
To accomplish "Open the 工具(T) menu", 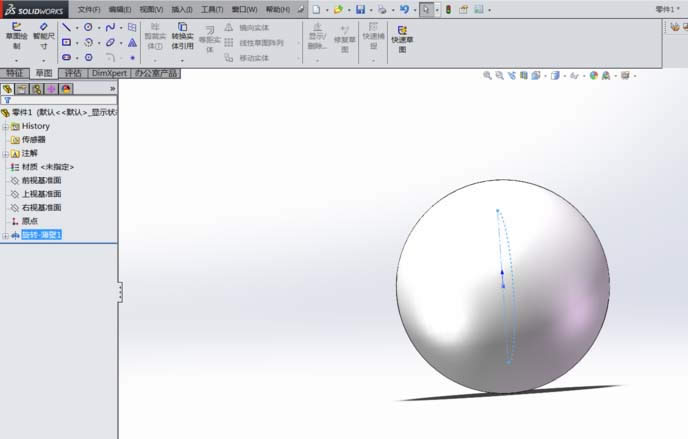I will pyautogui.click(x=212, y=9).
